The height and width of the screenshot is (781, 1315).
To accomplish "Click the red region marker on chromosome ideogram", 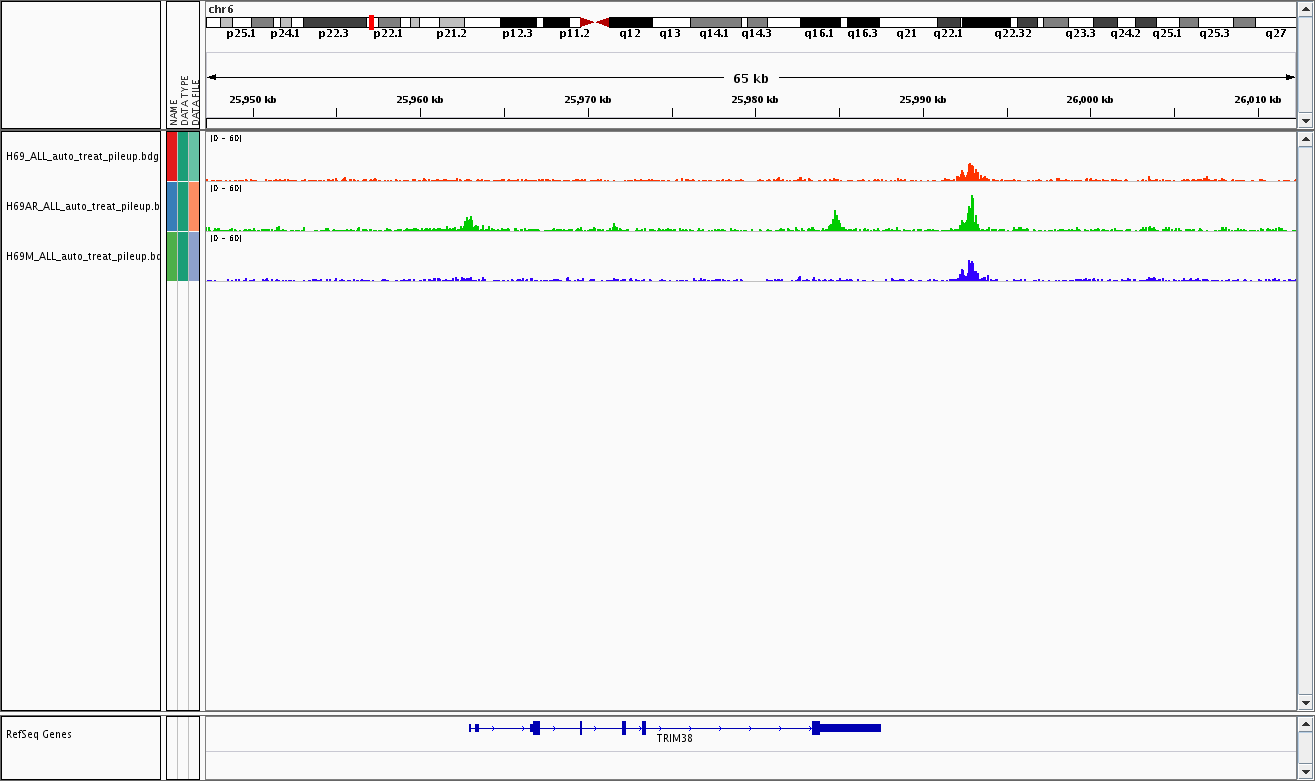I will 372,22.
